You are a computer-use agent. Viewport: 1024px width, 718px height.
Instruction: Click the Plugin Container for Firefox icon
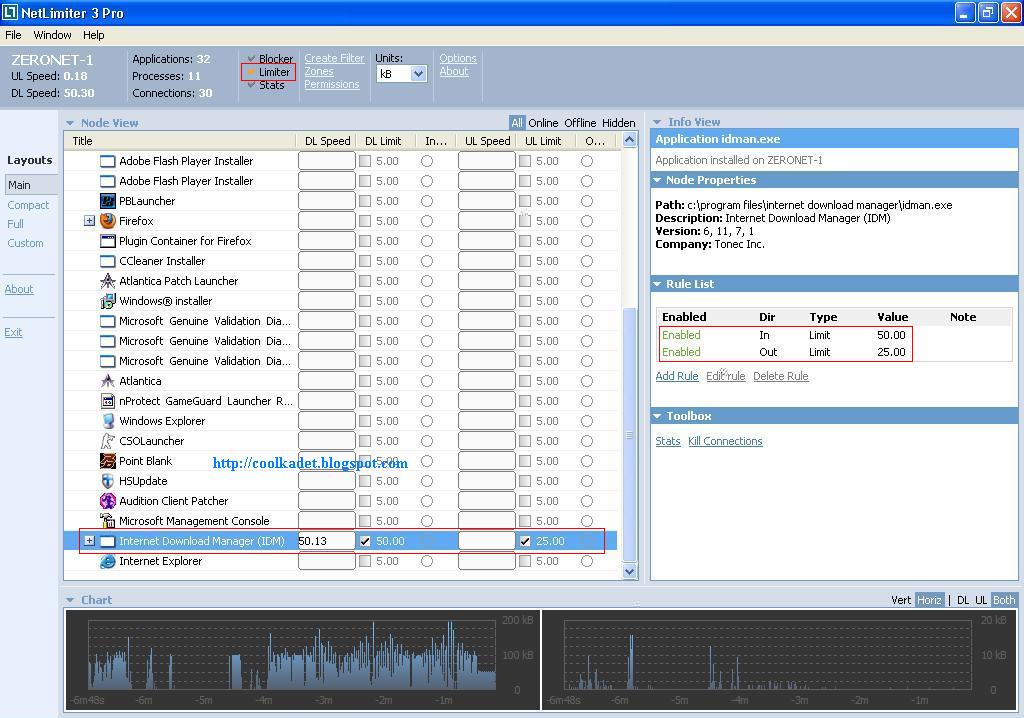pyautogui.click(x=108, y=241)
